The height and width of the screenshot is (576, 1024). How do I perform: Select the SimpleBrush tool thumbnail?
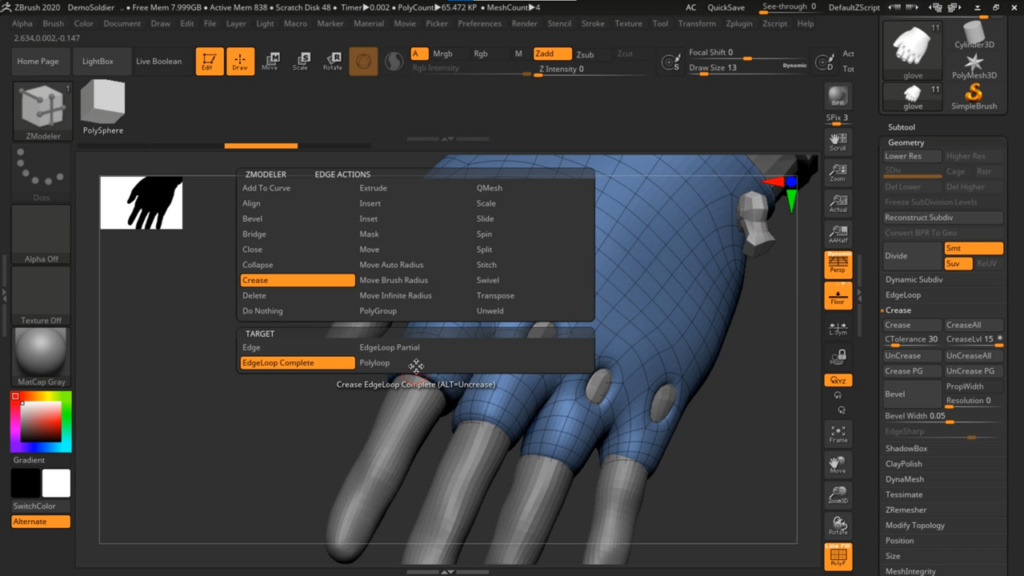point(974,97)
